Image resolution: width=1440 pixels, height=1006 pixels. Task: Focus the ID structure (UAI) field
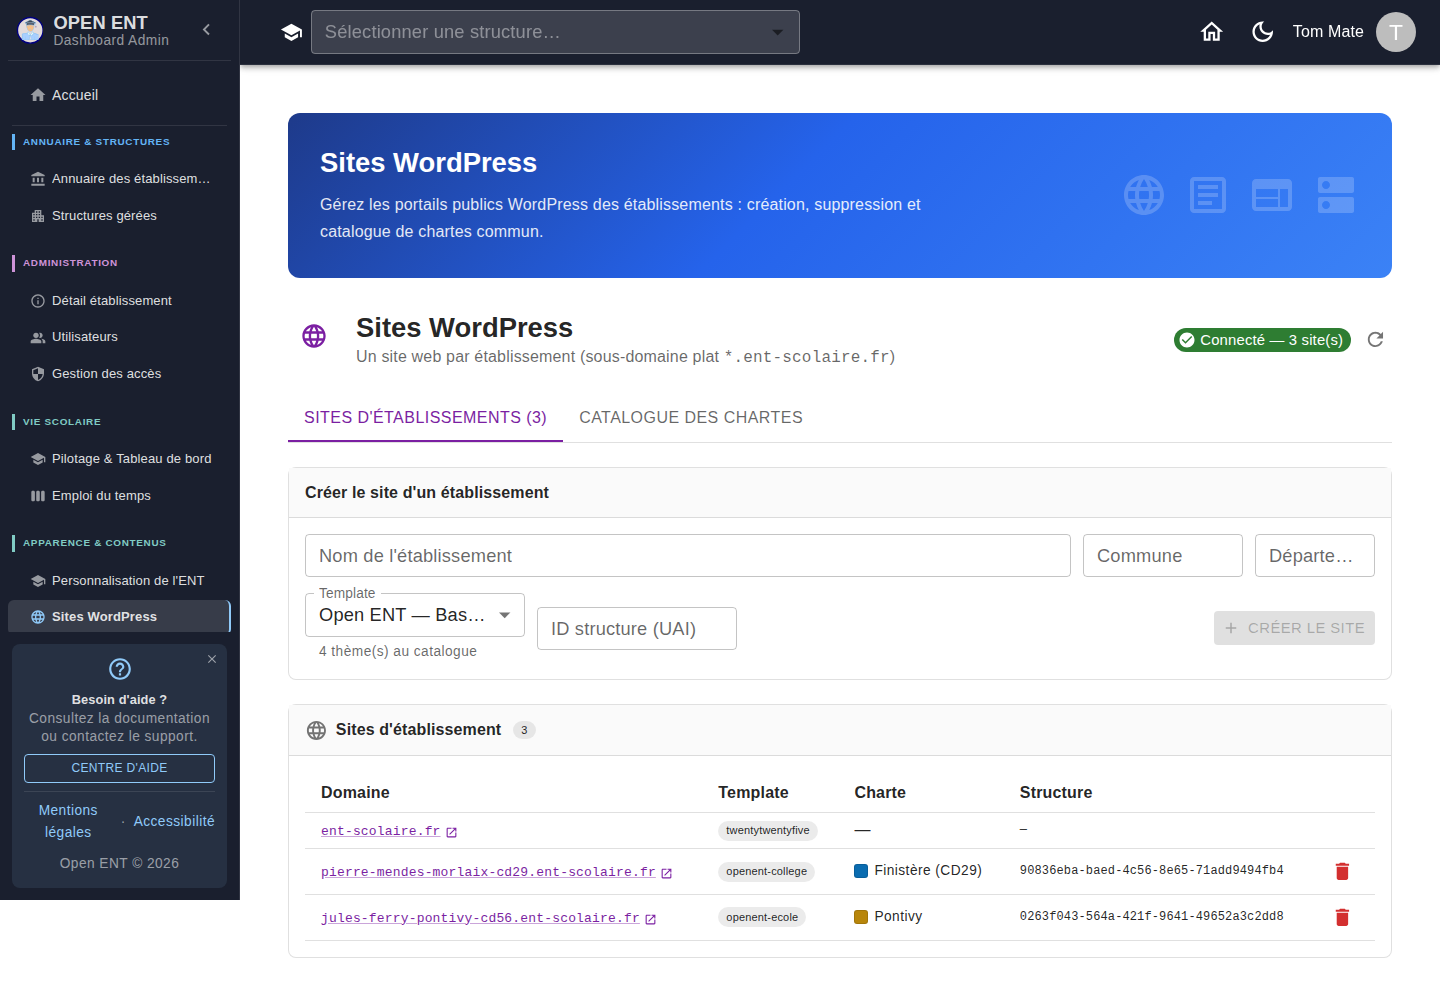click(x=637, y=629)
